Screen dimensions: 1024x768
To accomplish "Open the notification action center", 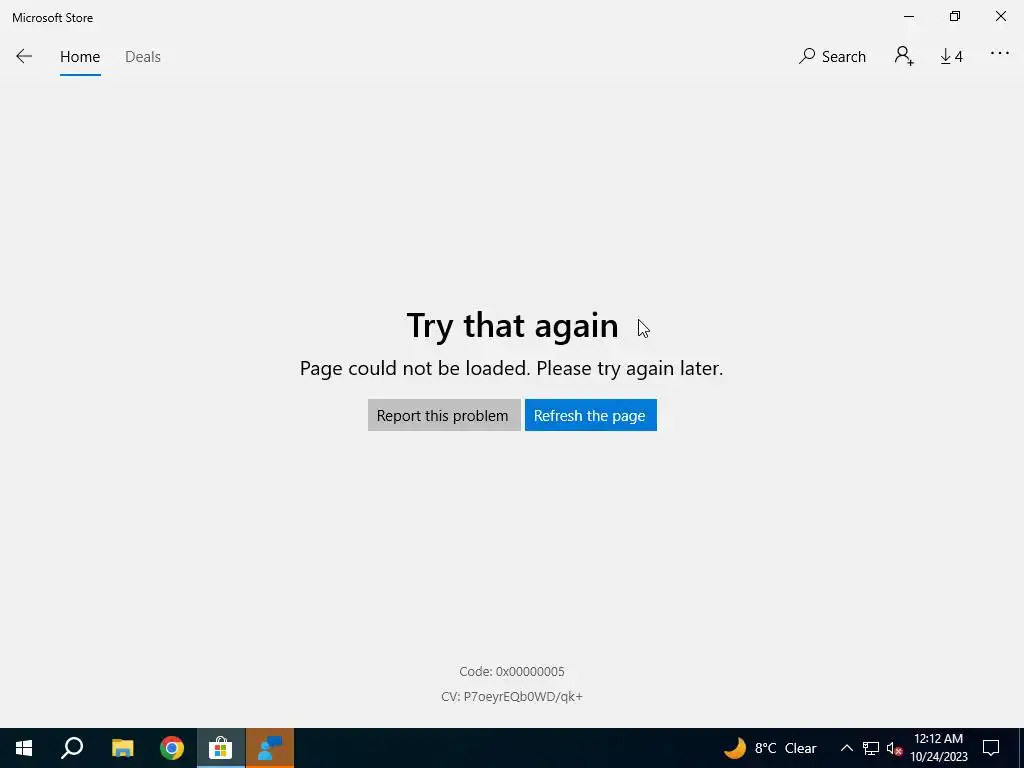I will pyautogui.click(x=991, y=748).
